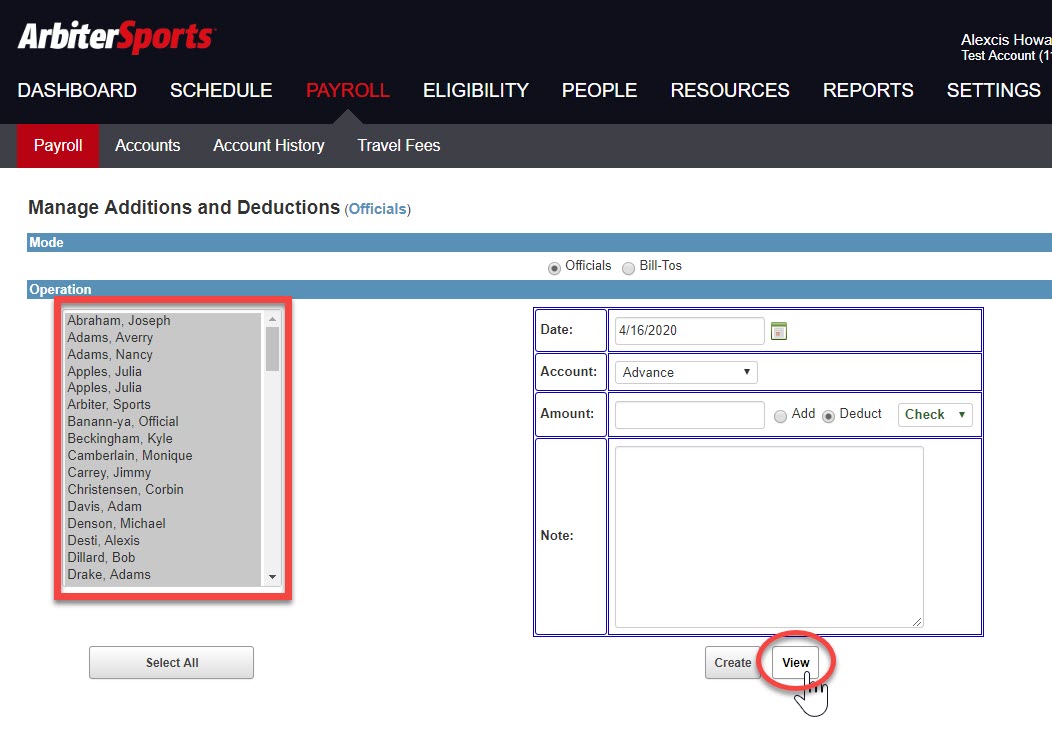Choose the Add amount radio button
The width and height of the screenshot is (1052, 733).
780,416
